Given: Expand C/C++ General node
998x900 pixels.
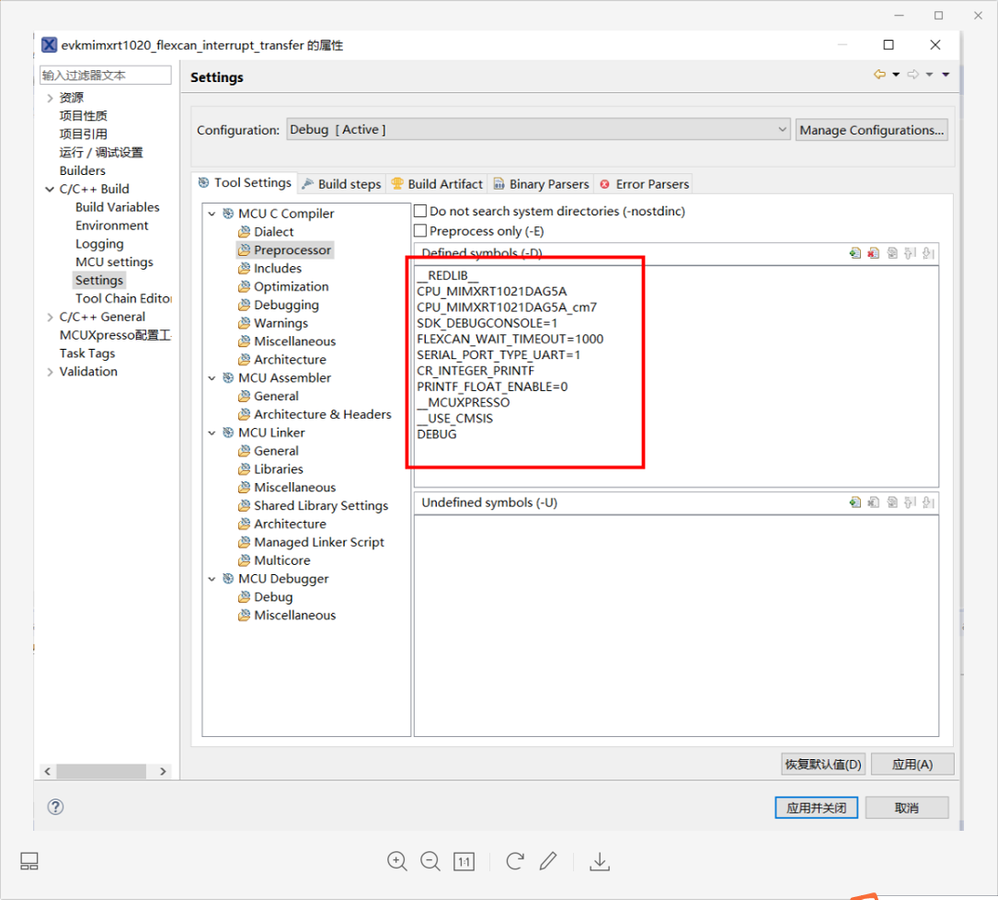Looking at the screenshot, I should point(50,317).
